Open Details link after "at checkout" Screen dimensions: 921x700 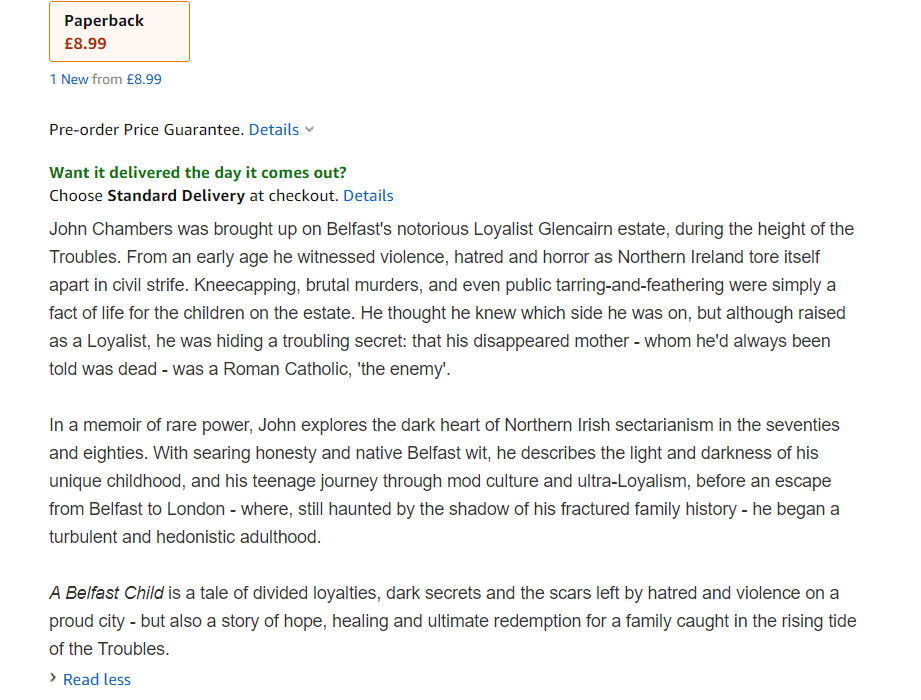pos(368,195)
